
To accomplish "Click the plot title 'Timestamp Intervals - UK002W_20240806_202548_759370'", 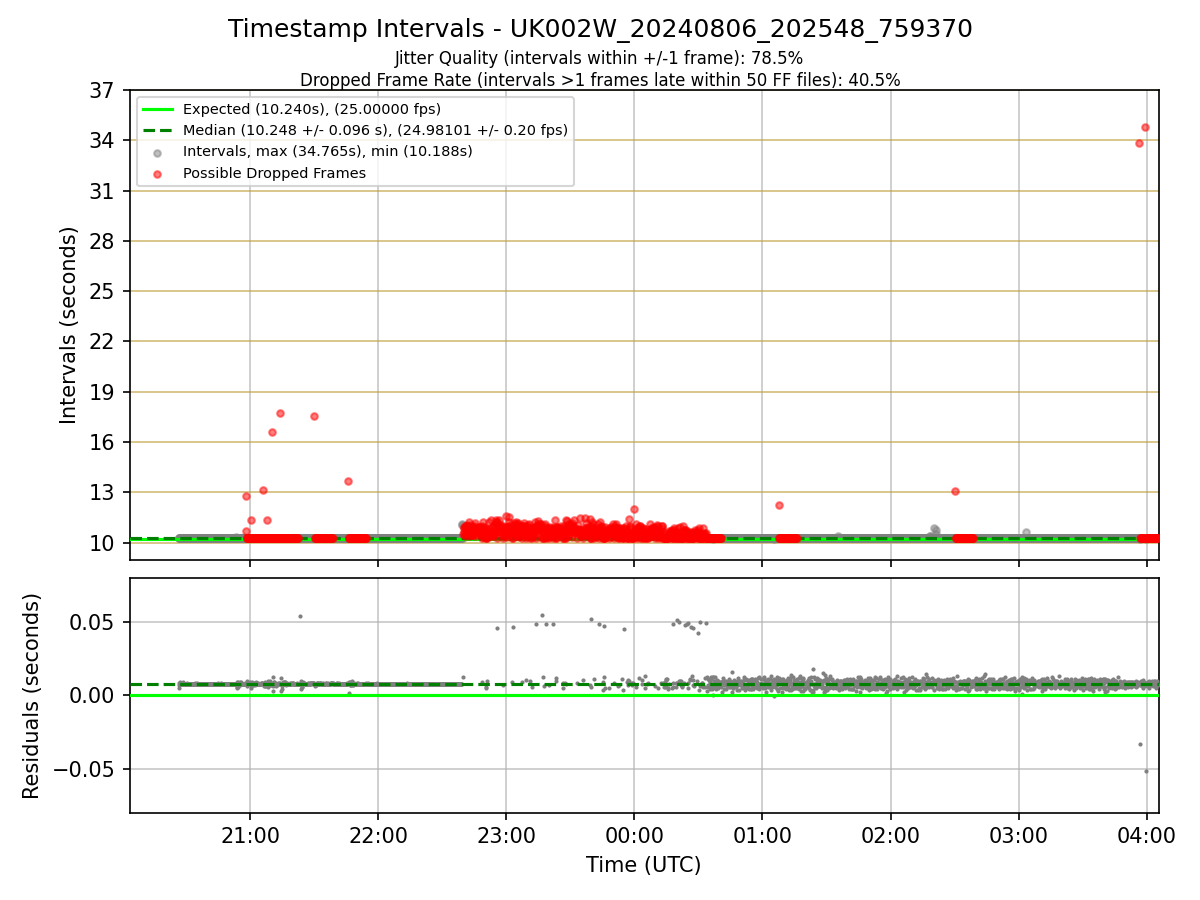I will click(x=600, y=29).
